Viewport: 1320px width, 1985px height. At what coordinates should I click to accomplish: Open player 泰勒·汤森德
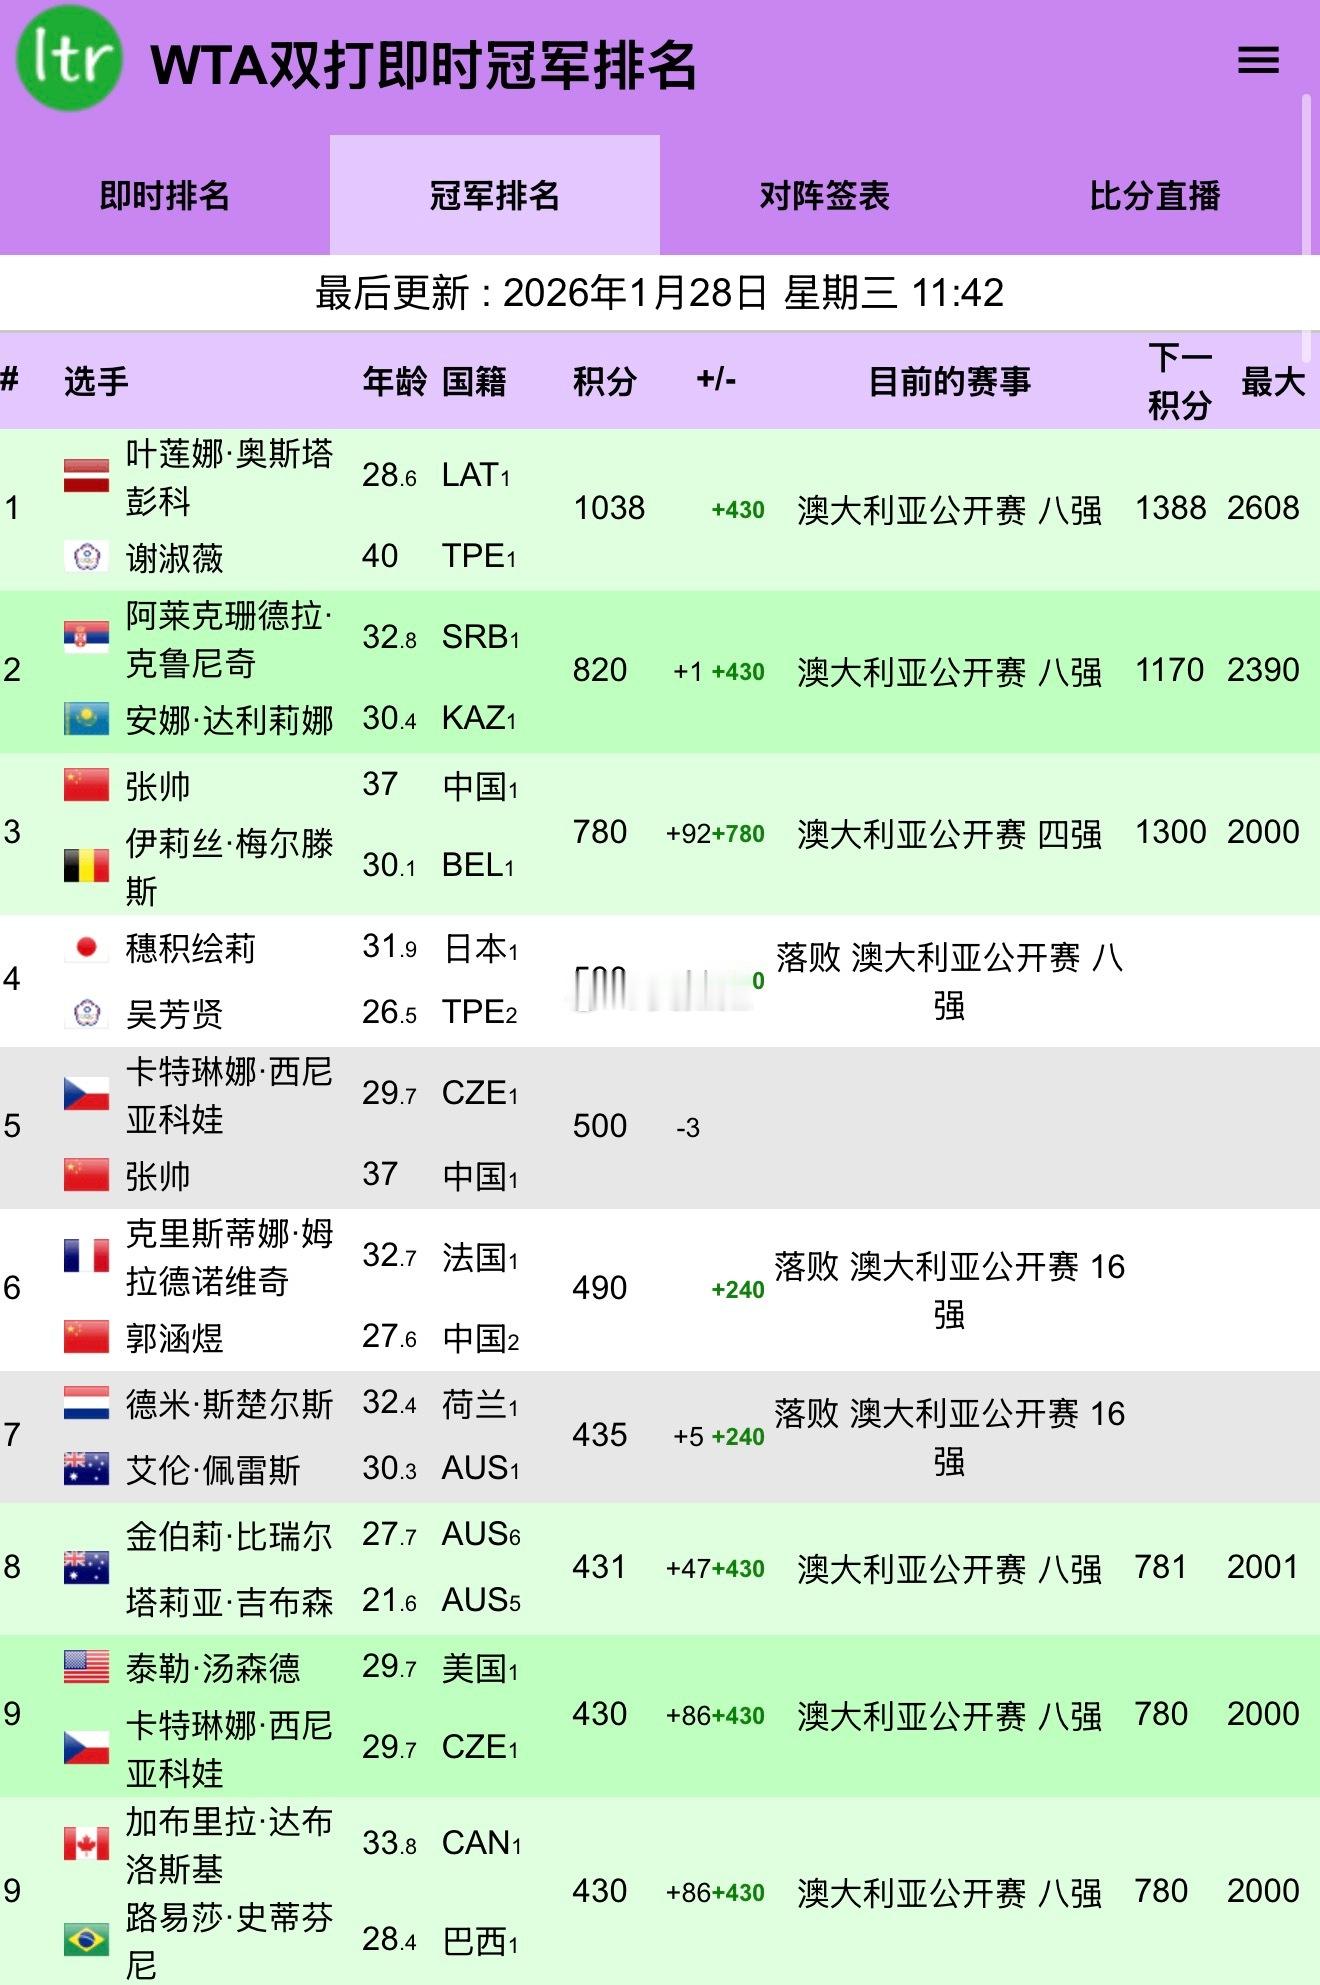click(212, 1668)
